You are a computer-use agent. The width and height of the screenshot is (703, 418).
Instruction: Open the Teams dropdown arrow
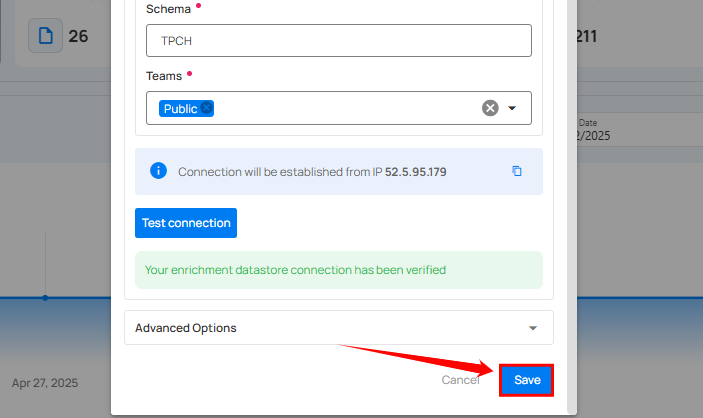coord(512,108)
